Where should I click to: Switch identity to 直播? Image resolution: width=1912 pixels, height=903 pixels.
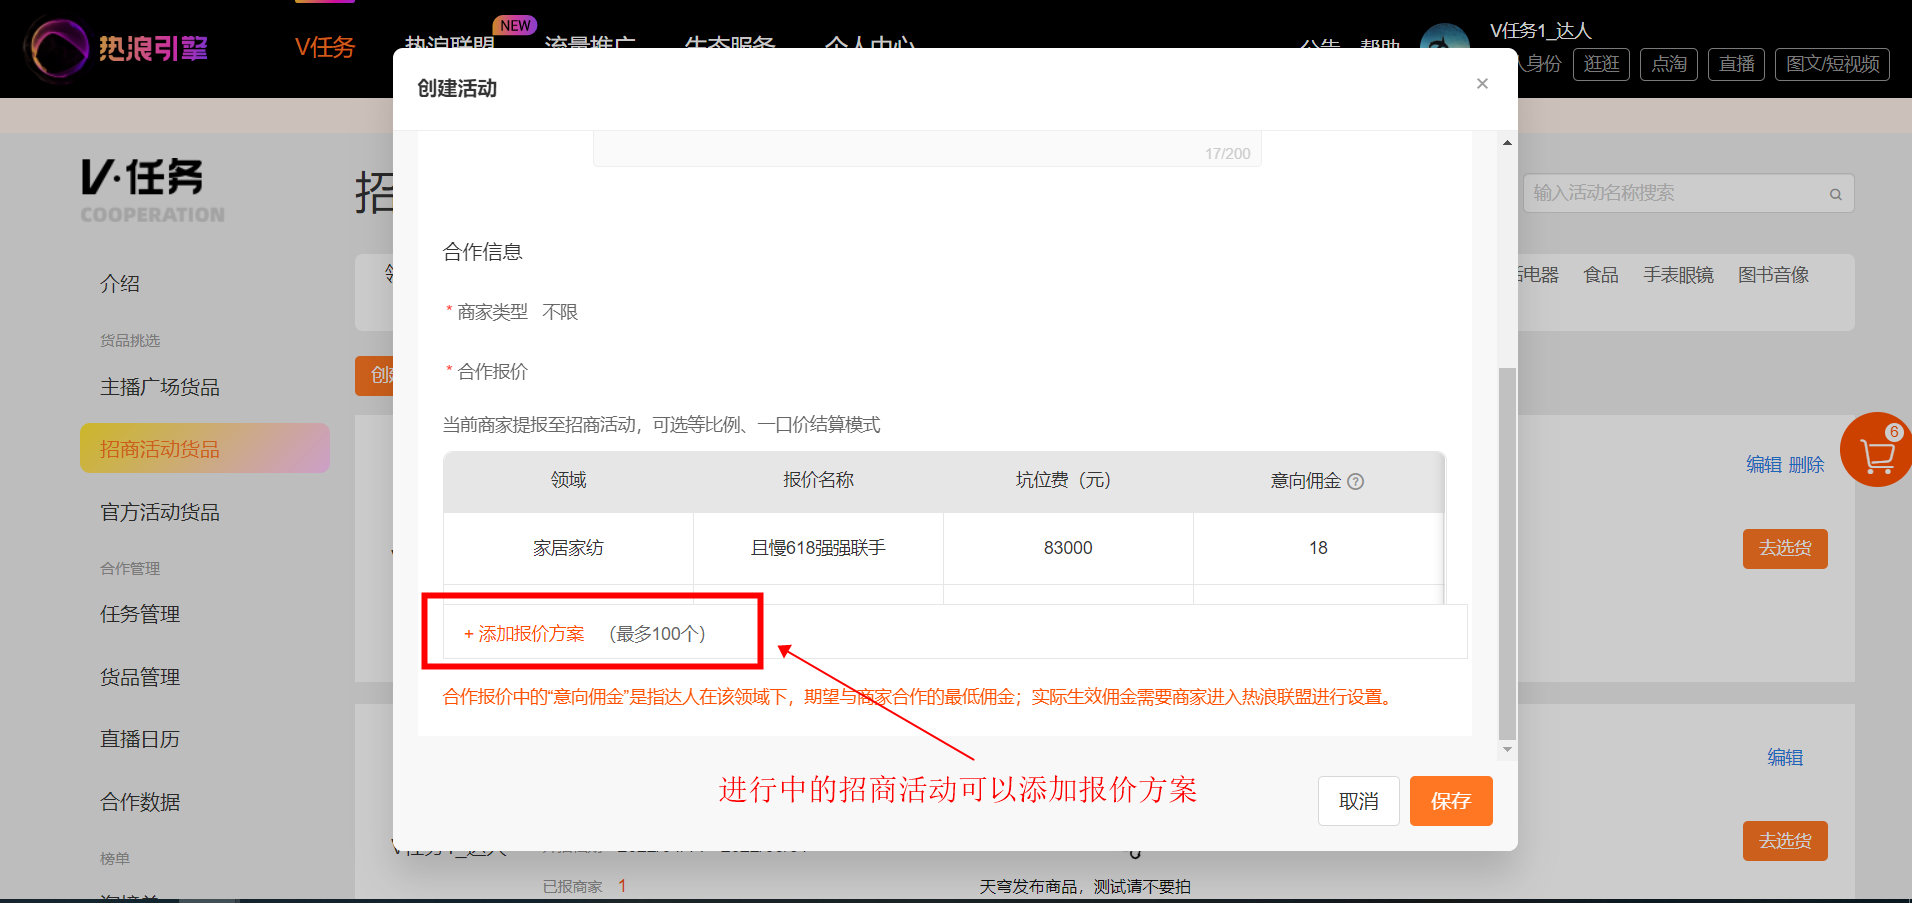tap(1736, 64)
